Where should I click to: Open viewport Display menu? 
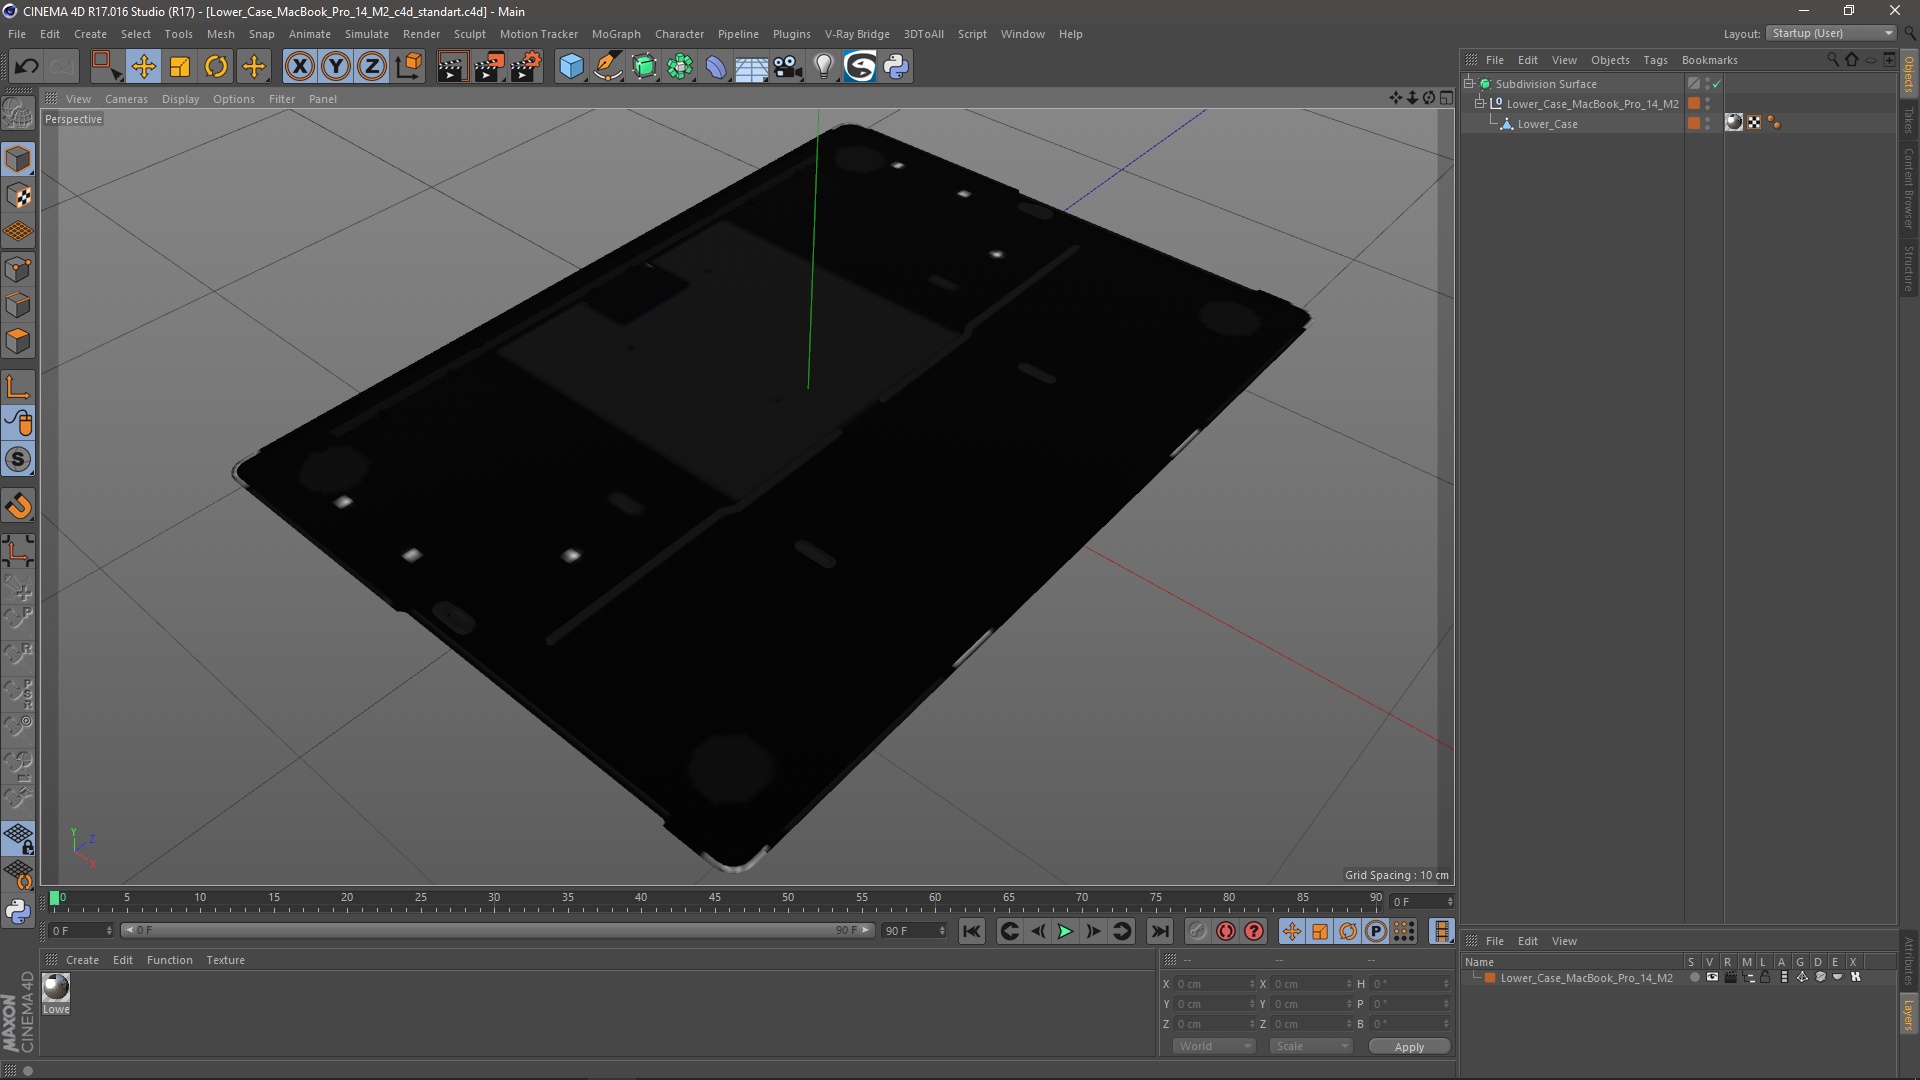180,99
